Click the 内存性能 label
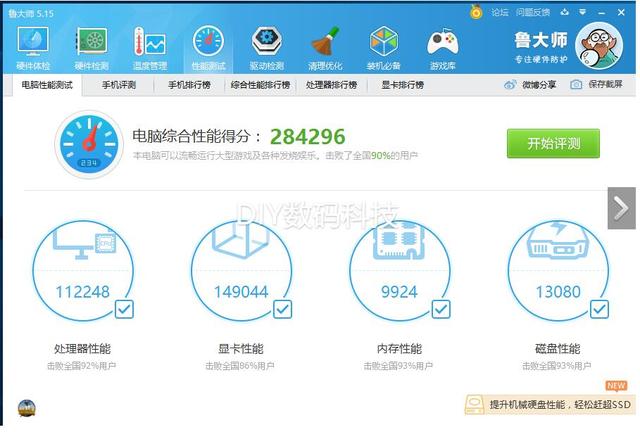The width and height of the screenshot is (640, 432). click(399, 349)
